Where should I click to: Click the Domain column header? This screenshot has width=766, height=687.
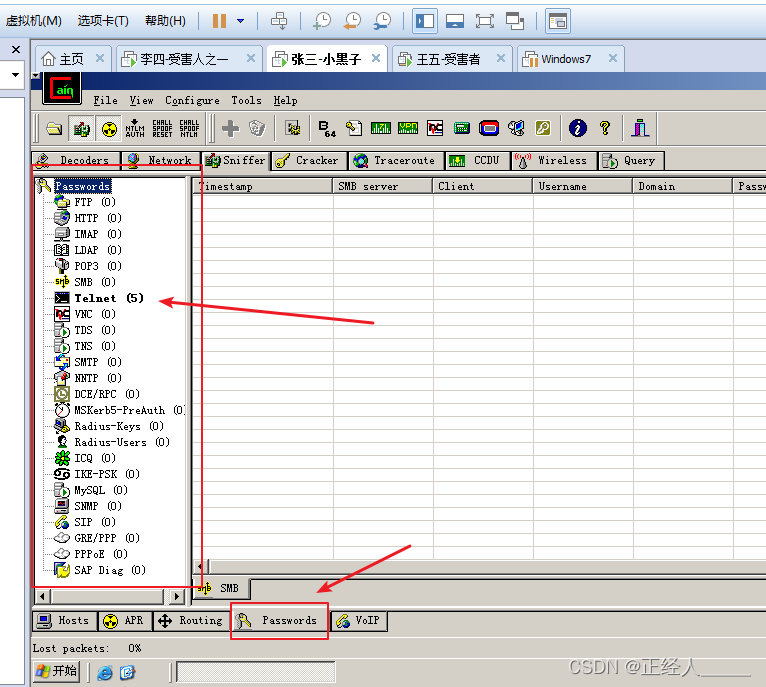pyautogui.click(x=682, y=186)
